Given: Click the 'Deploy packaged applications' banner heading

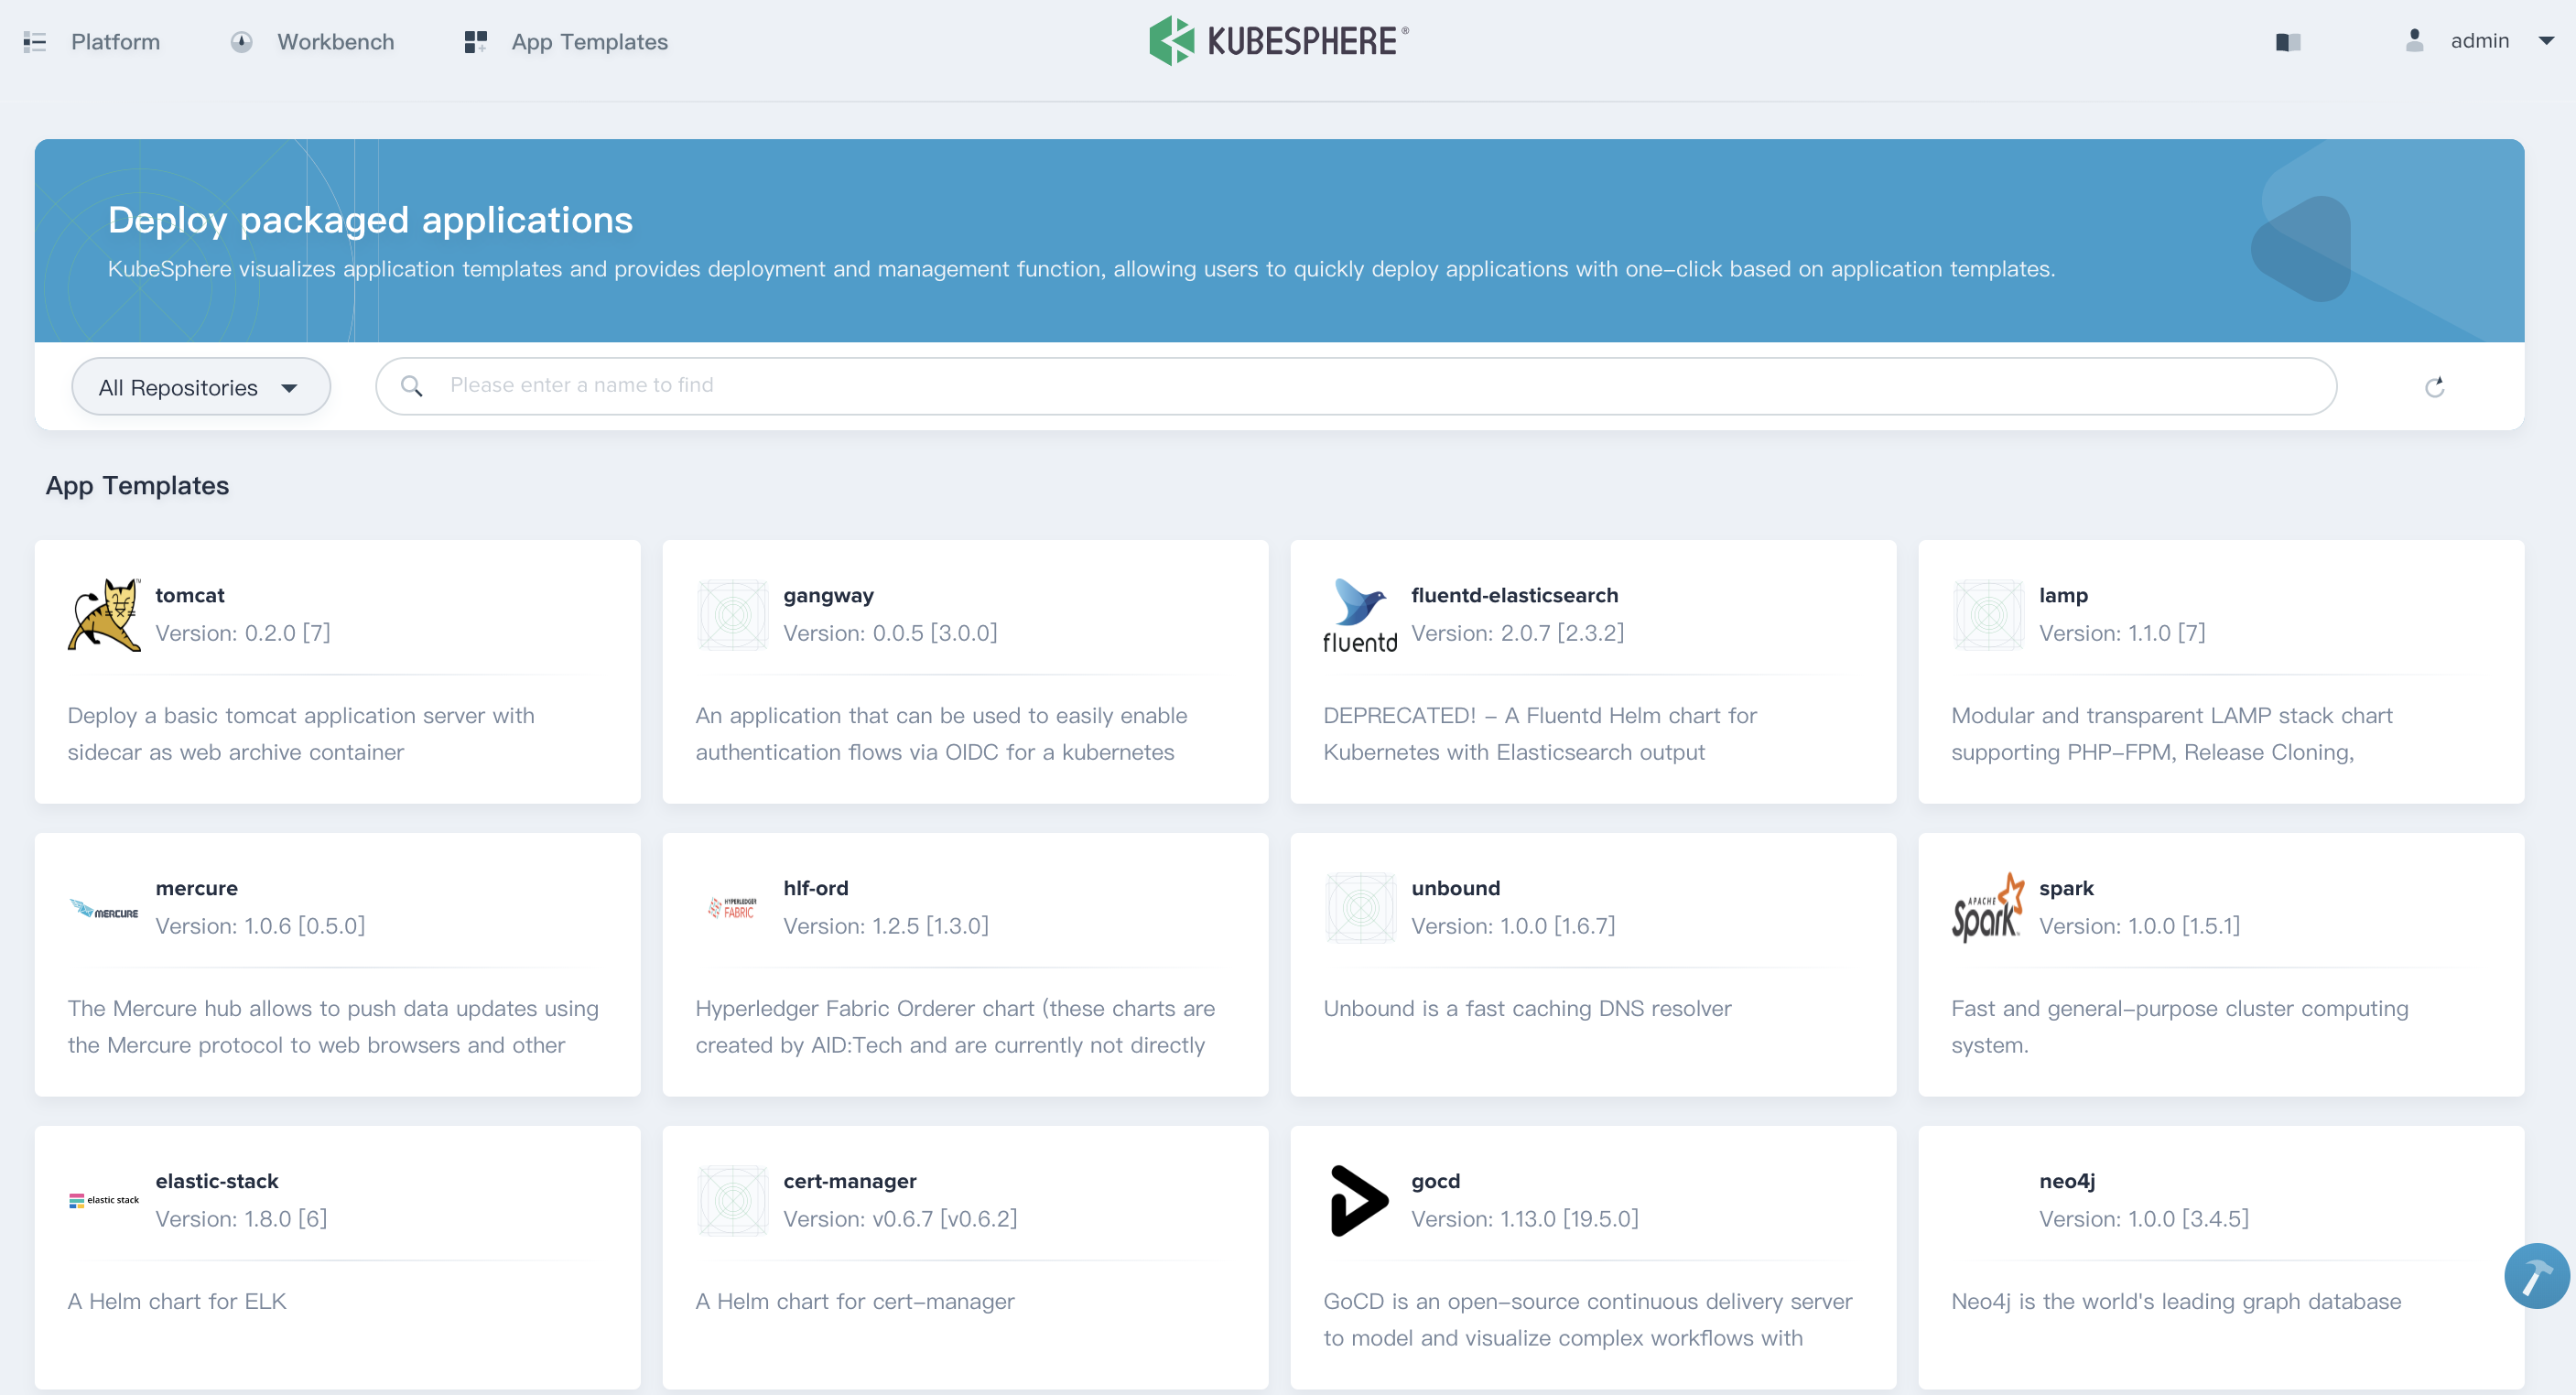Looking at the screenshot, I should [370, 220].
